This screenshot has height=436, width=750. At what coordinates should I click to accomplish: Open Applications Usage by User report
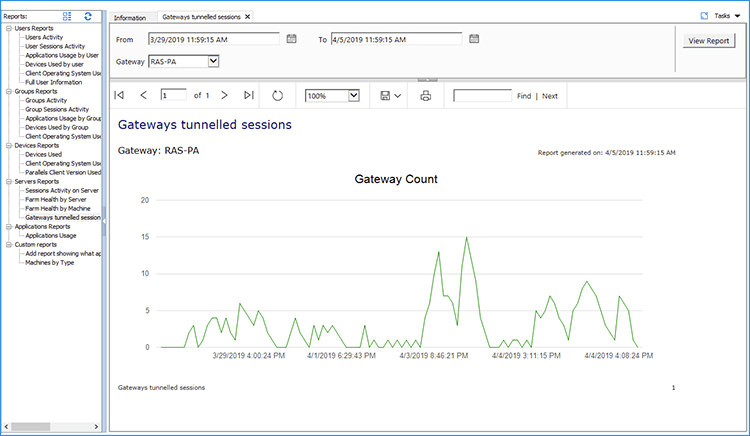[x=62, y=55]
